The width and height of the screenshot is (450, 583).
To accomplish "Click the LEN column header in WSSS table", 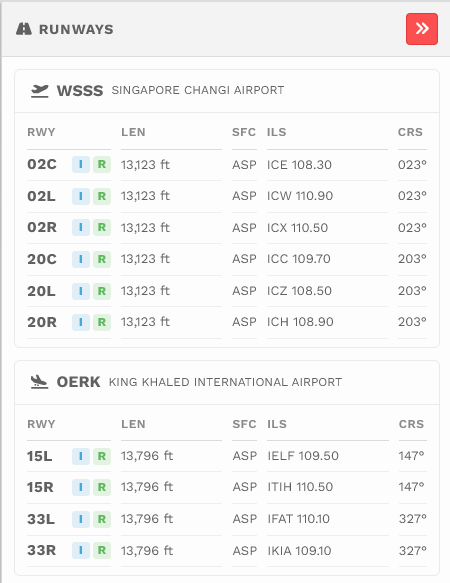I will pos(133,132).
